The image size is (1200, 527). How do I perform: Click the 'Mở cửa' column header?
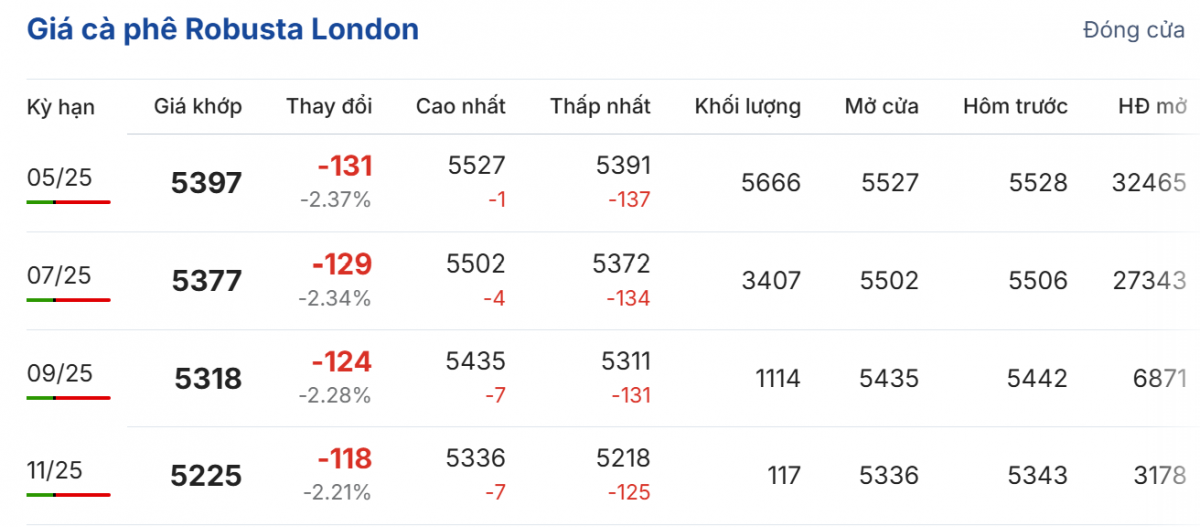tap(881, 106)
